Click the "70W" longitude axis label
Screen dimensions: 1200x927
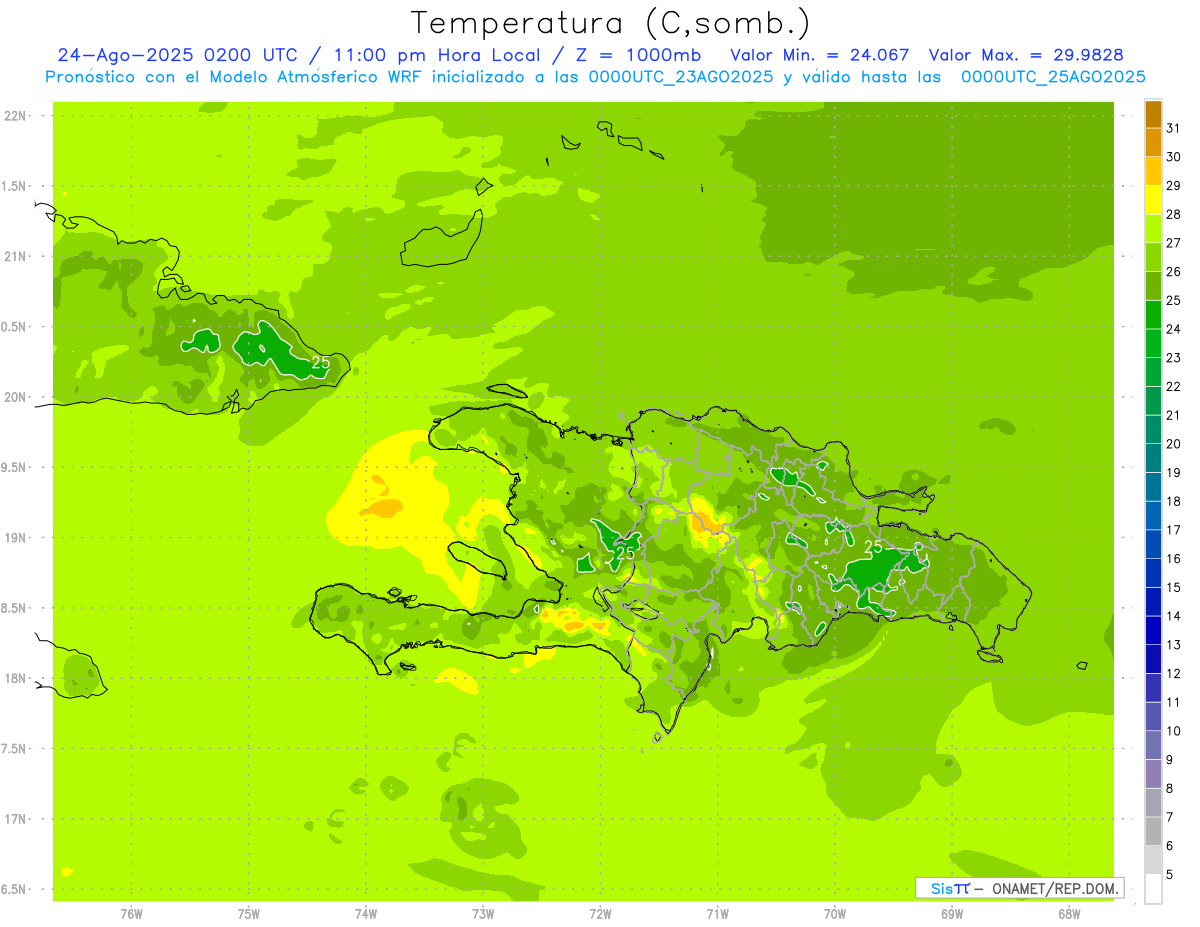click(835, 914)
